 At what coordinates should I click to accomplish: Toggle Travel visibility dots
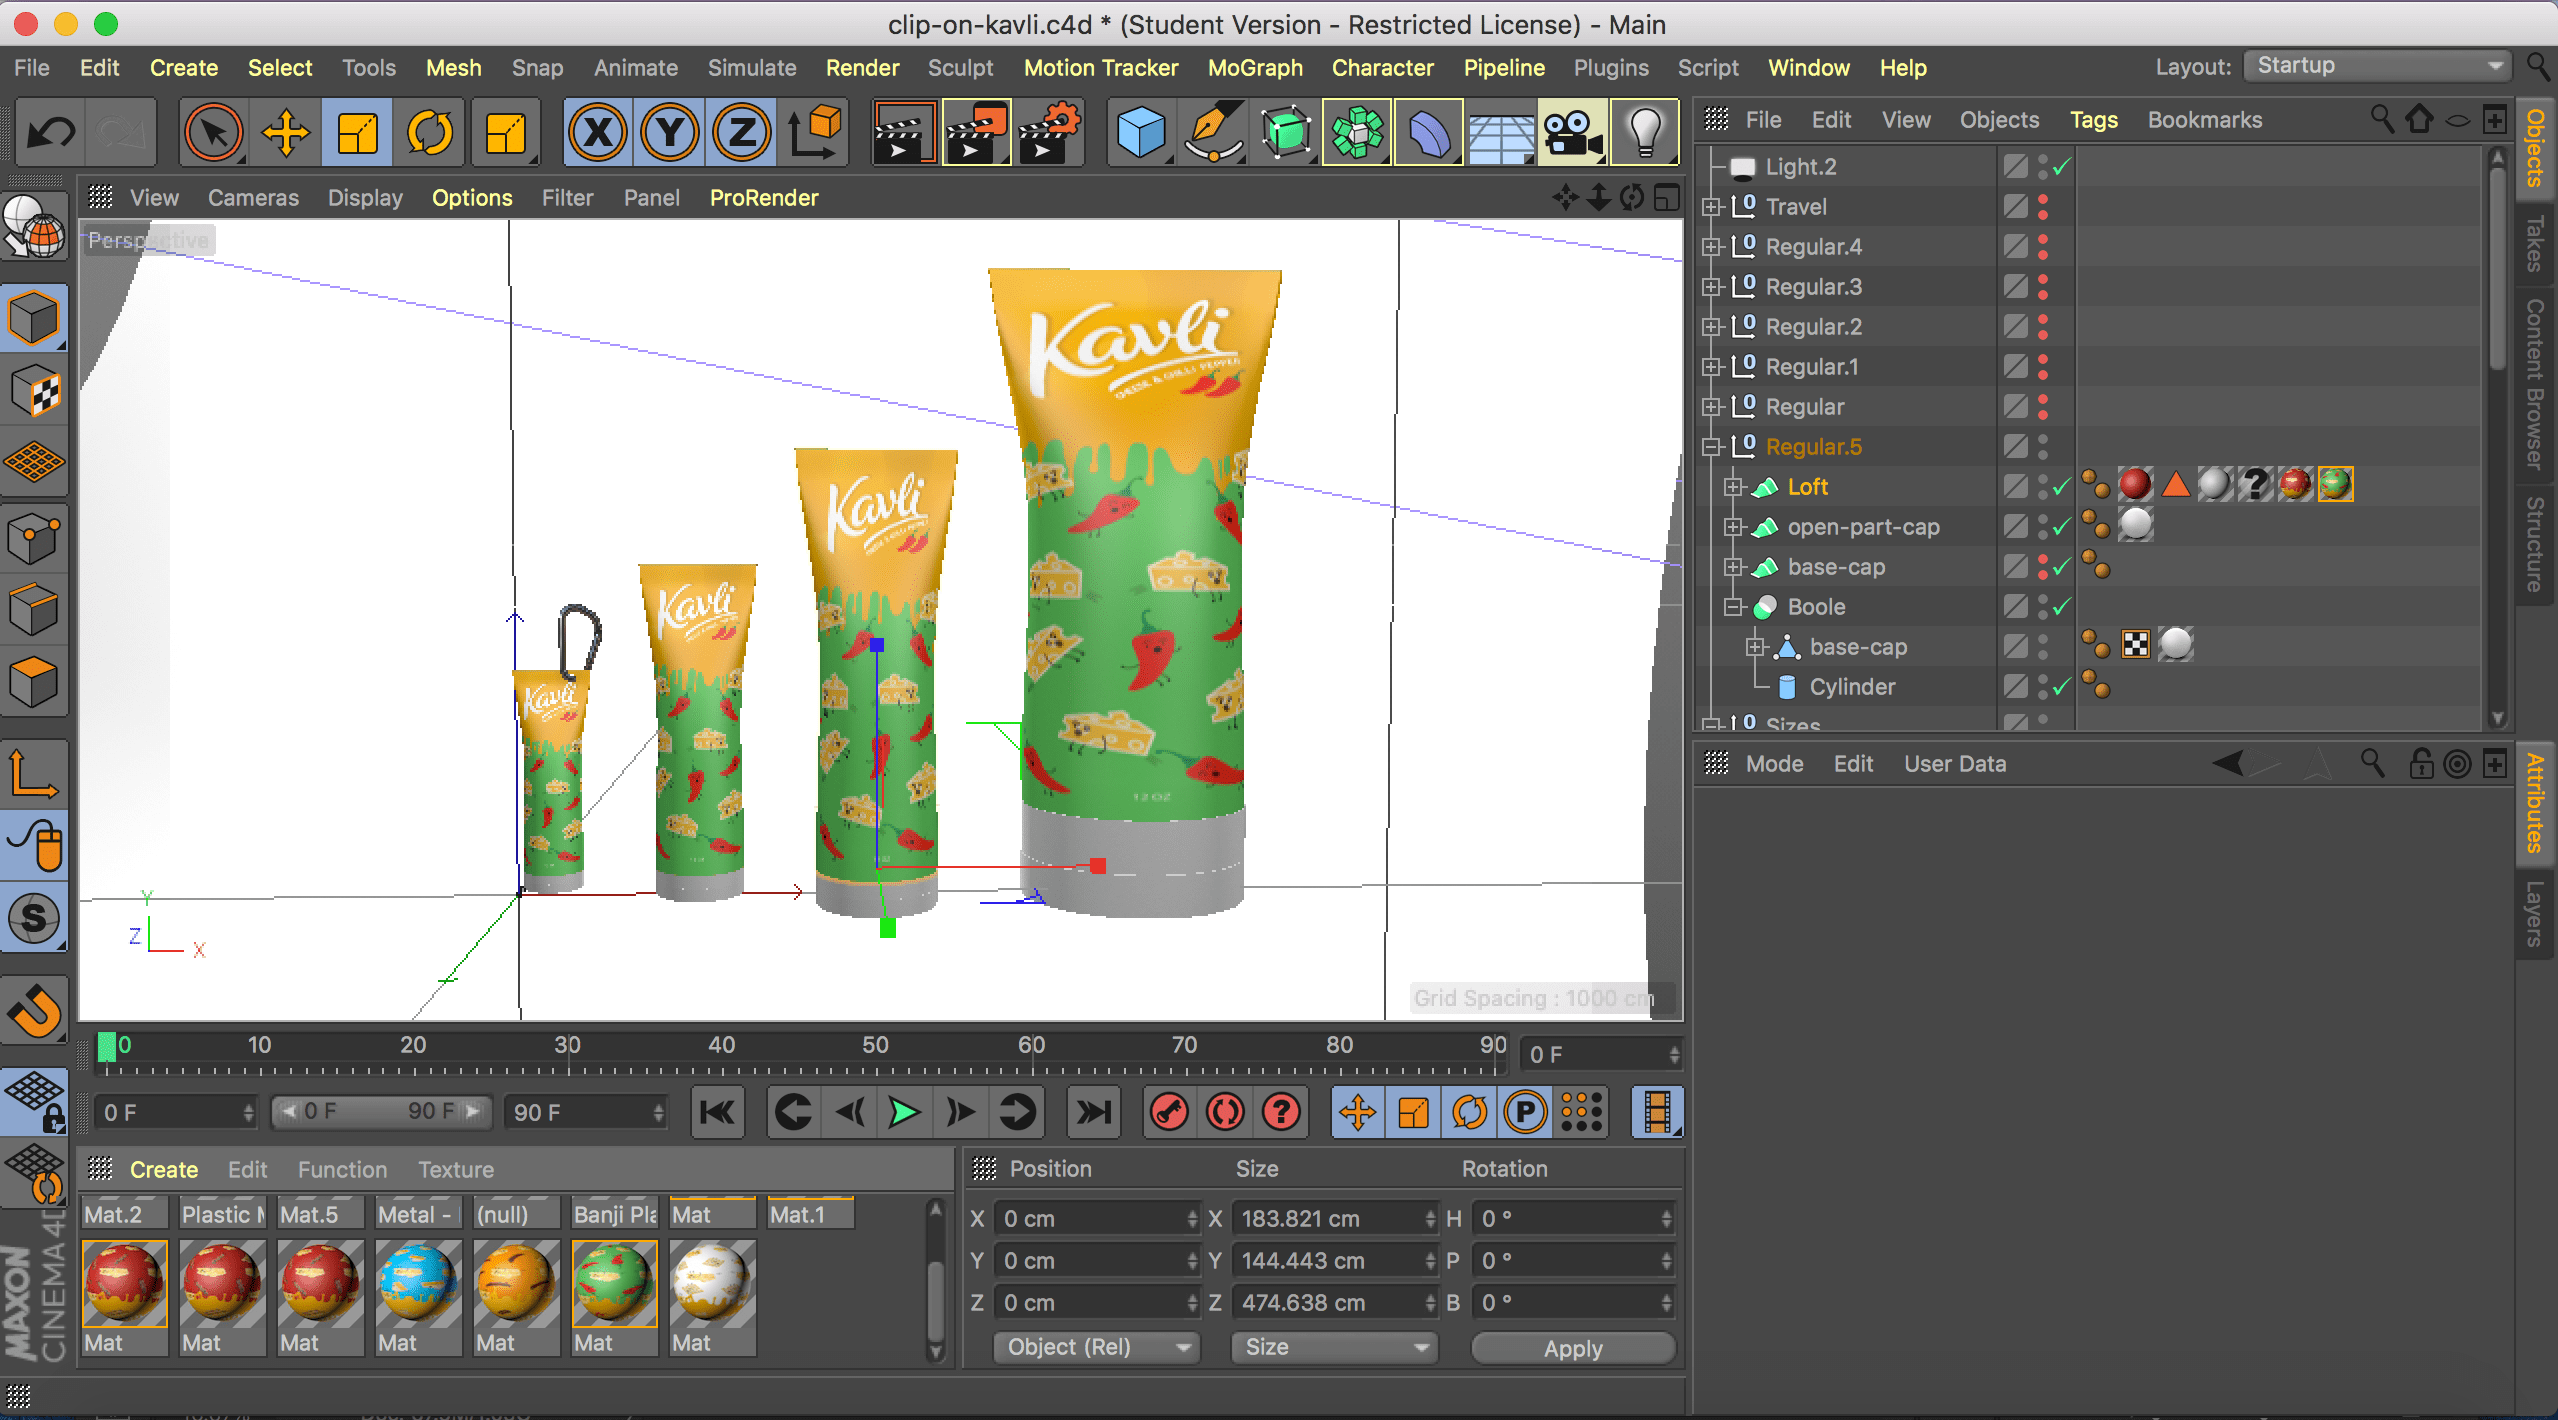pyautogui.click(x=2043, y=207)
